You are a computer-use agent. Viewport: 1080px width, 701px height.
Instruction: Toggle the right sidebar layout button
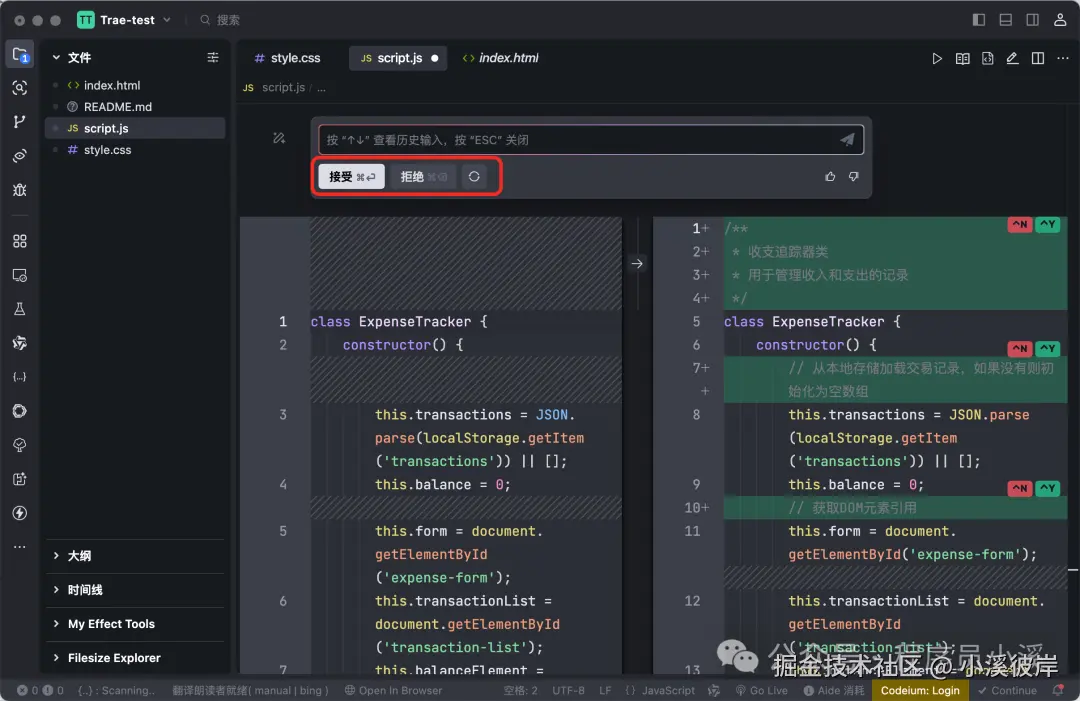1032,20
